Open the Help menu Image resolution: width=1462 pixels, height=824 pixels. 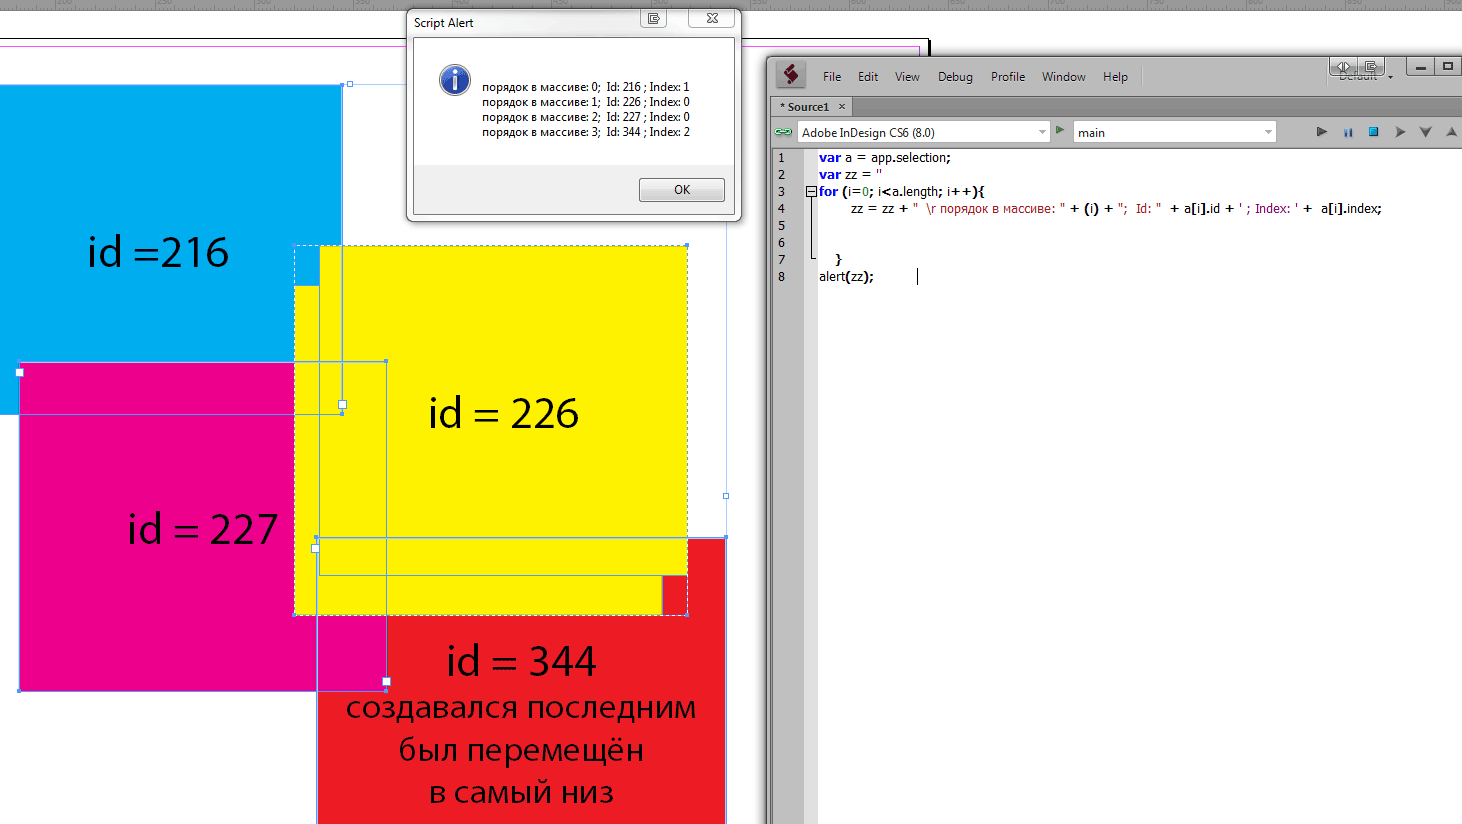tap(1115, 77)
